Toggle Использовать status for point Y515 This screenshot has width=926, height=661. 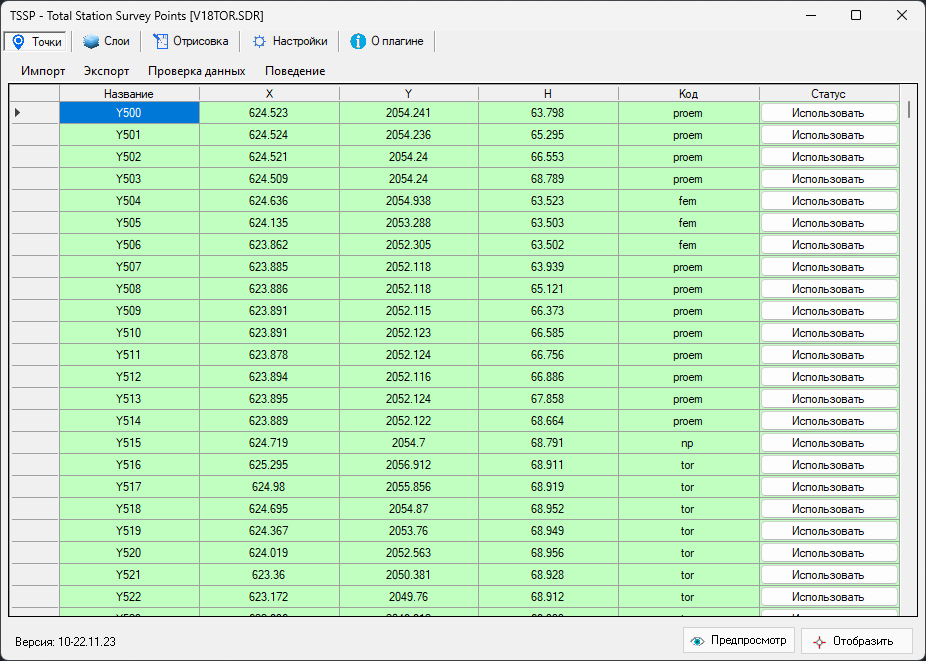pyautogui.click(x=828, y=443)
